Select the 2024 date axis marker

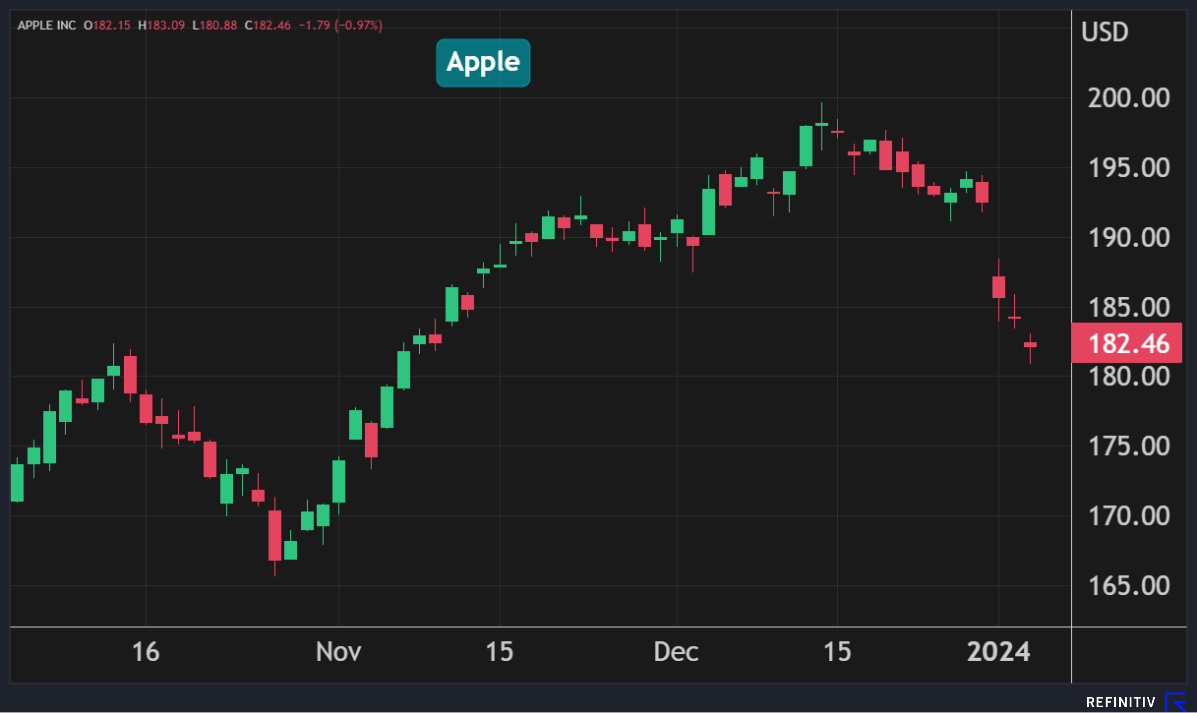tap(998, 652)
